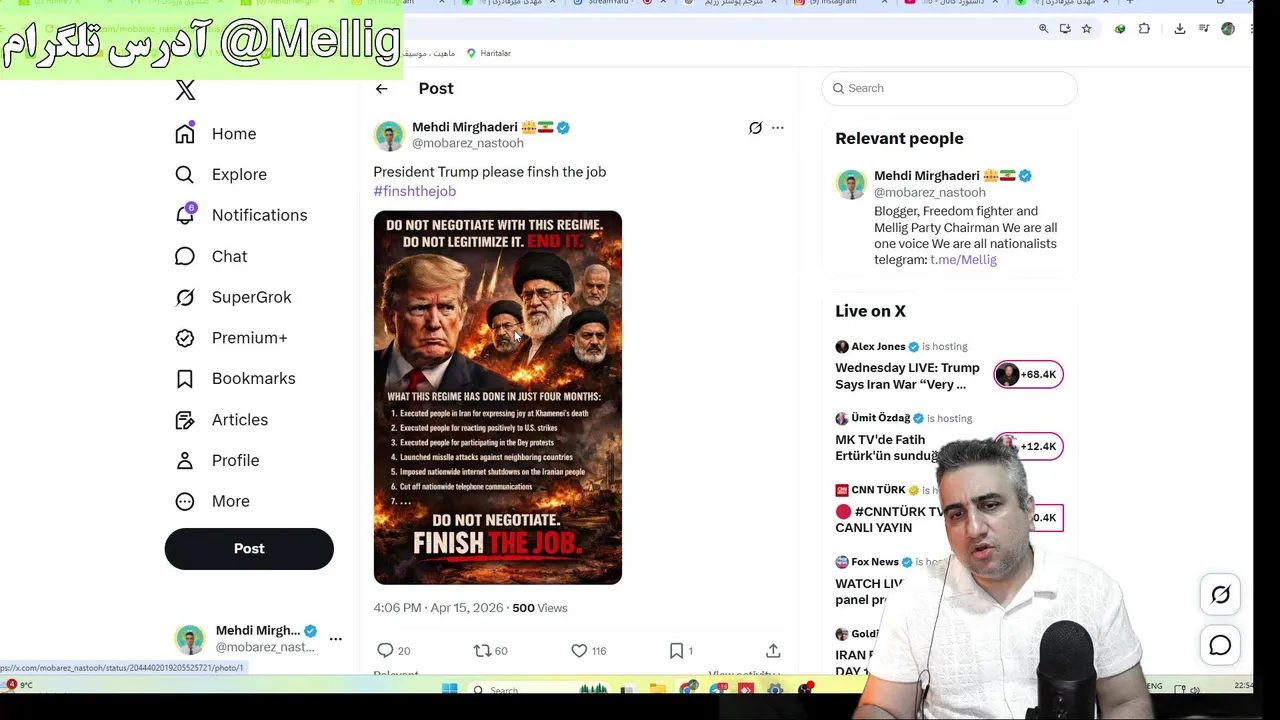This screenshot has height=720, width=1280.
Task: Open the Haritalar bookmark
Action: (488, 53)
